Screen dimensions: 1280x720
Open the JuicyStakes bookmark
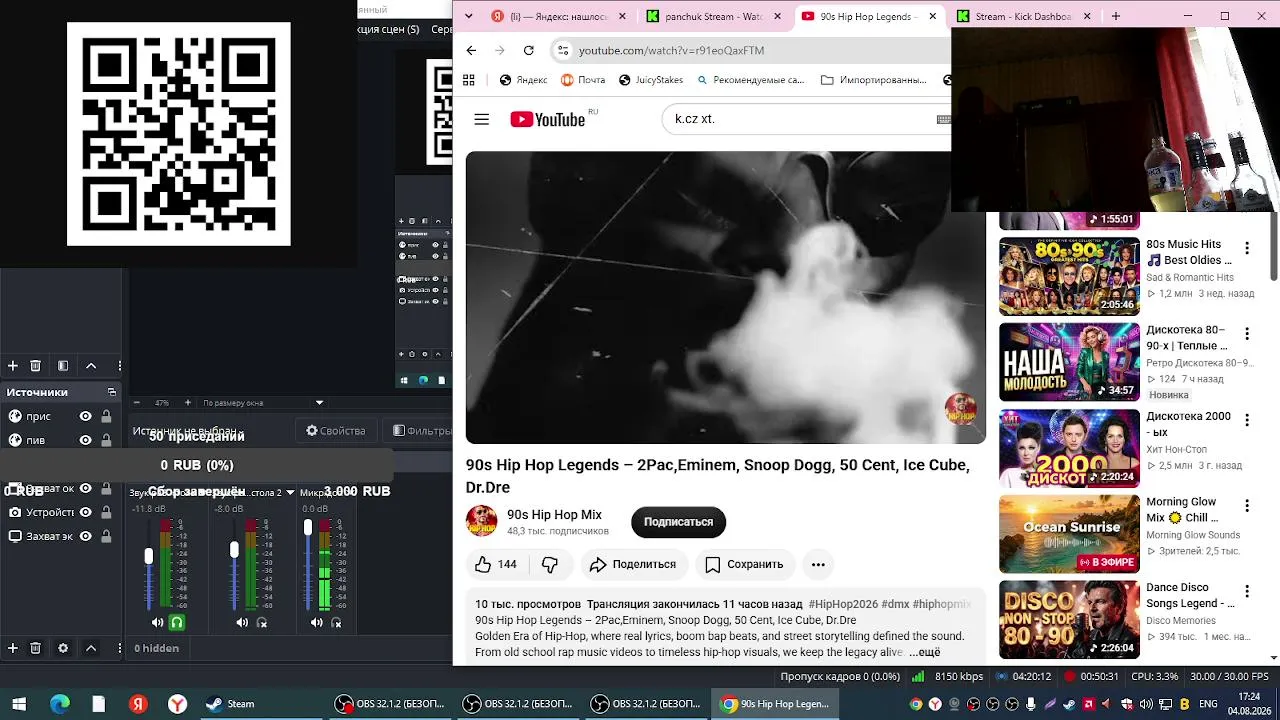pyautogui.click(x=651, y=80)
